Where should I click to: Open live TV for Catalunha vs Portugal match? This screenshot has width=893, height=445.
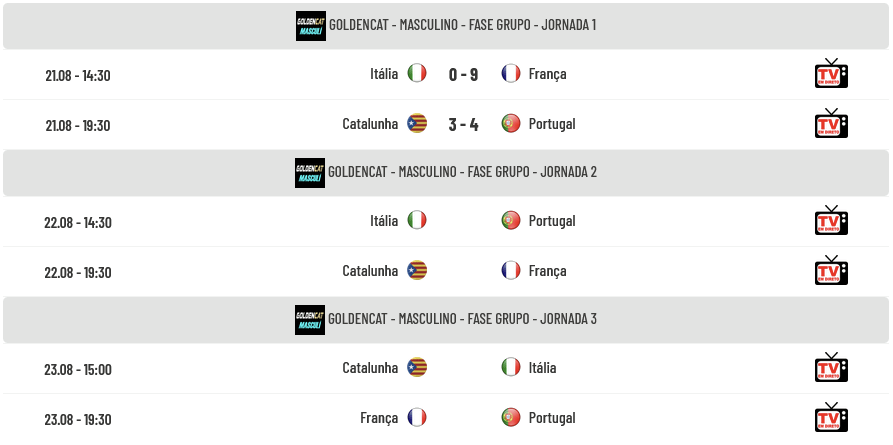coord(831,124)
